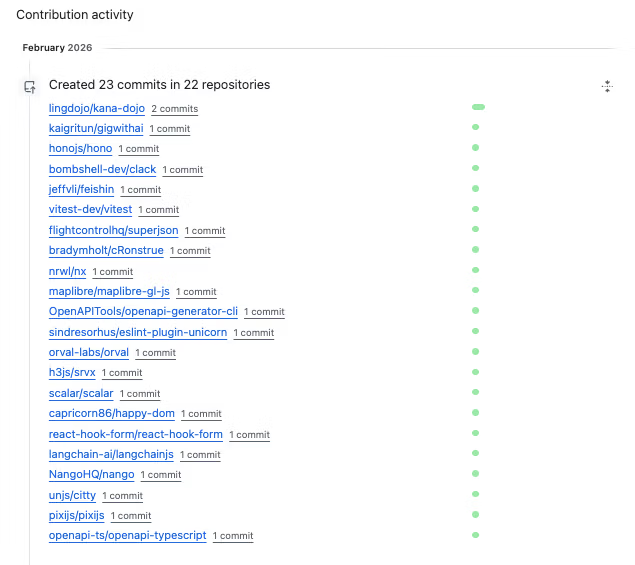Image resolution: width=635 pixels, height=565 pixels.
Task: Open the NangoHQ/nango repository link
Action: 91,474
